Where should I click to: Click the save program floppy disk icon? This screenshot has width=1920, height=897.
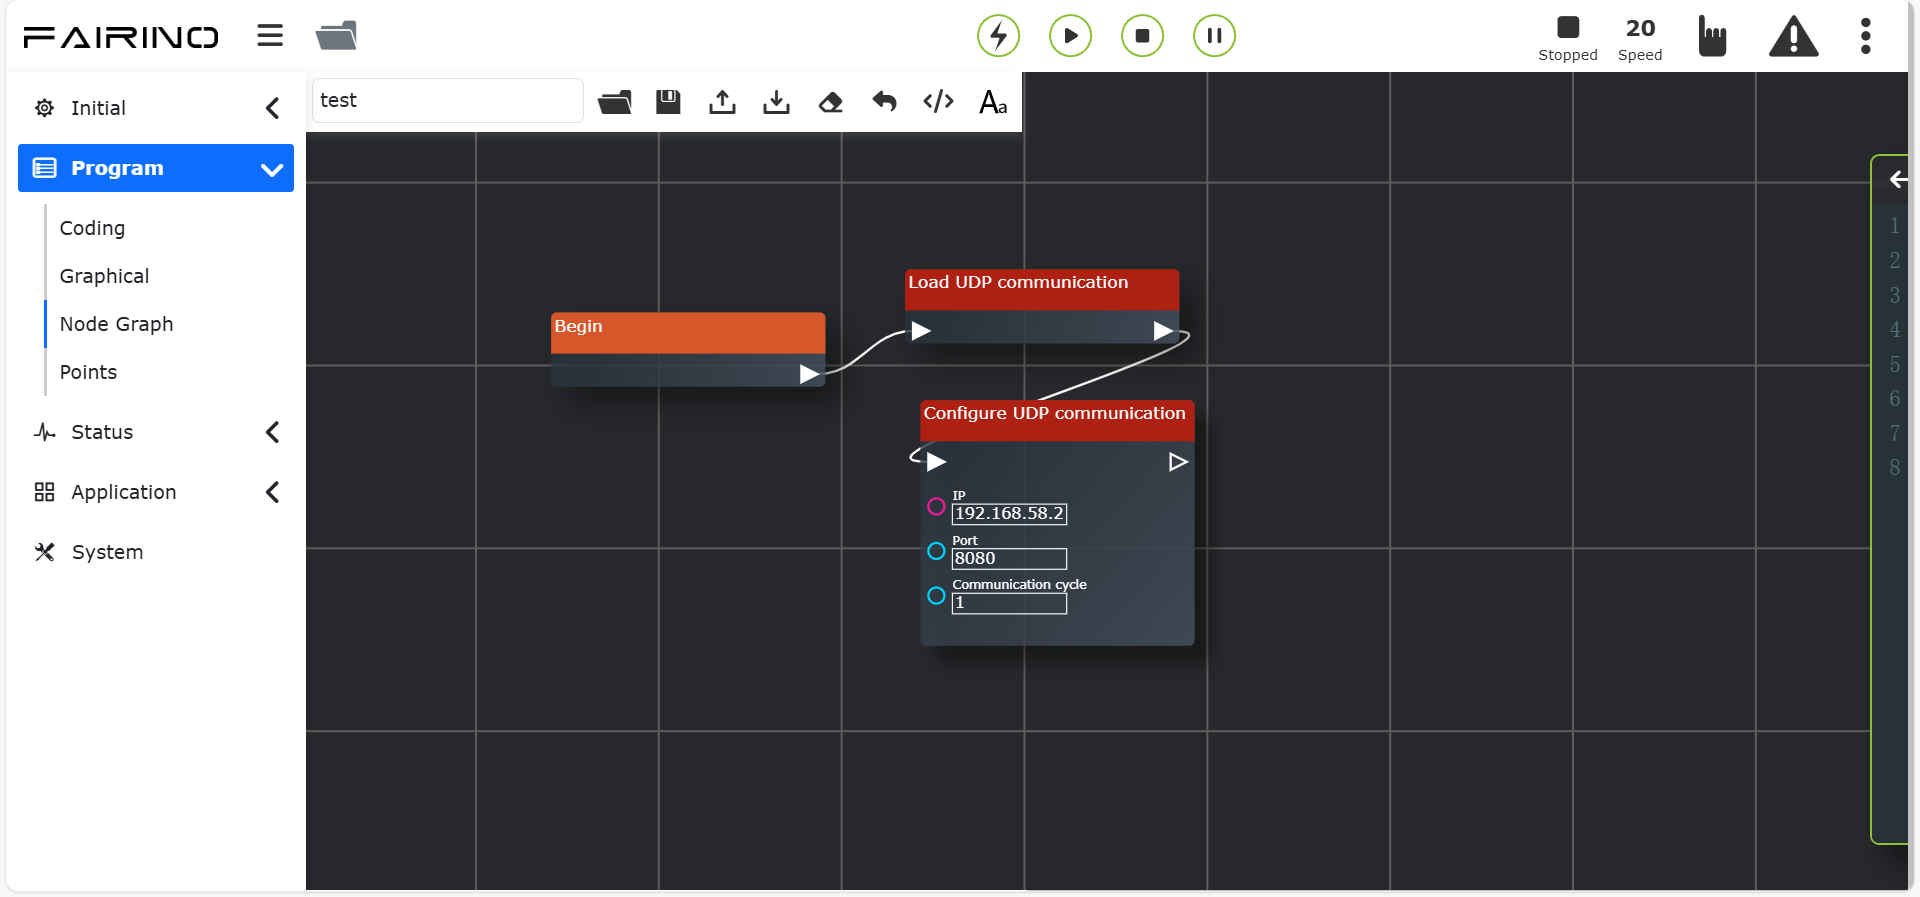point(668,101)
